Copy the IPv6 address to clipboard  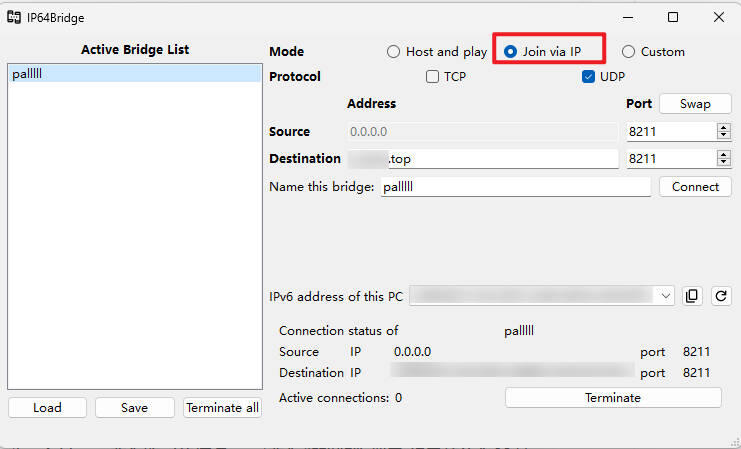click(x=692, y=296)
